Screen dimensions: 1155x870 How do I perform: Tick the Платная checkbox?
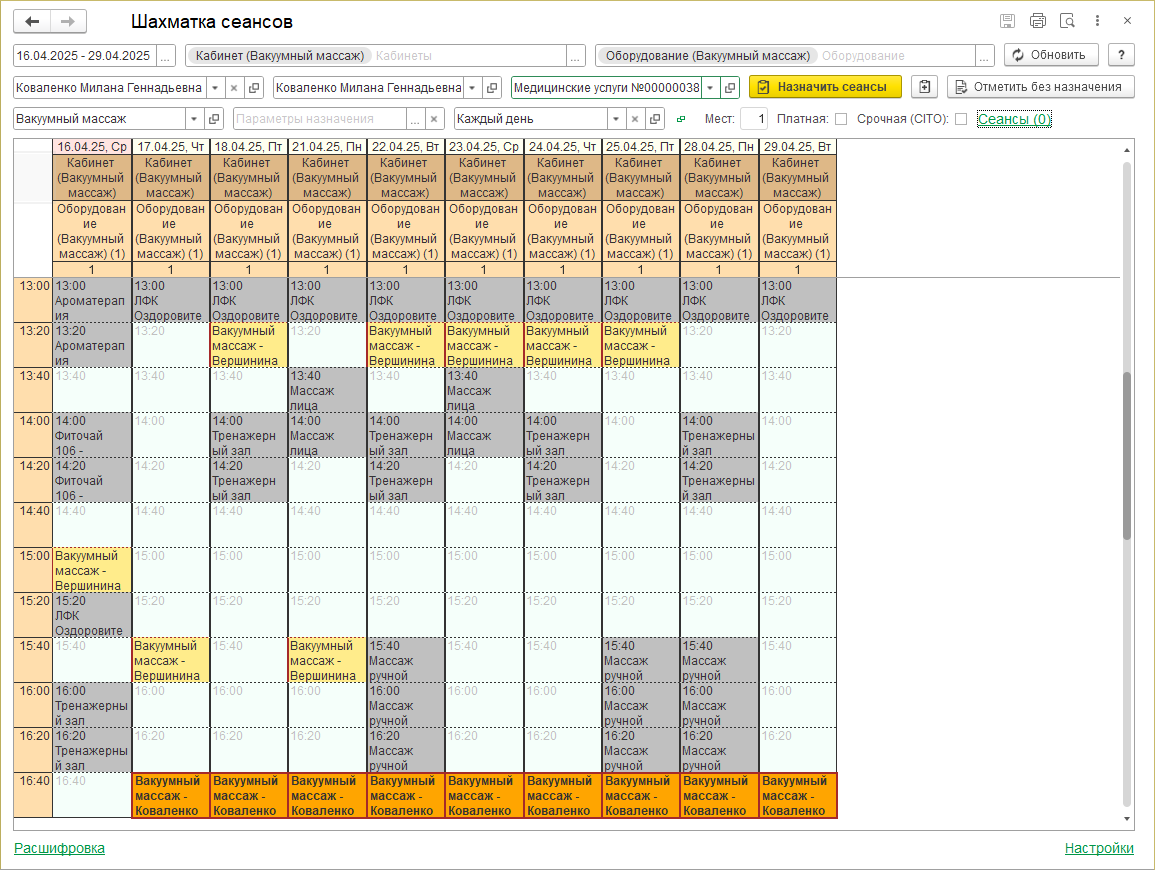pyautogui.click(x=841, y=119)
